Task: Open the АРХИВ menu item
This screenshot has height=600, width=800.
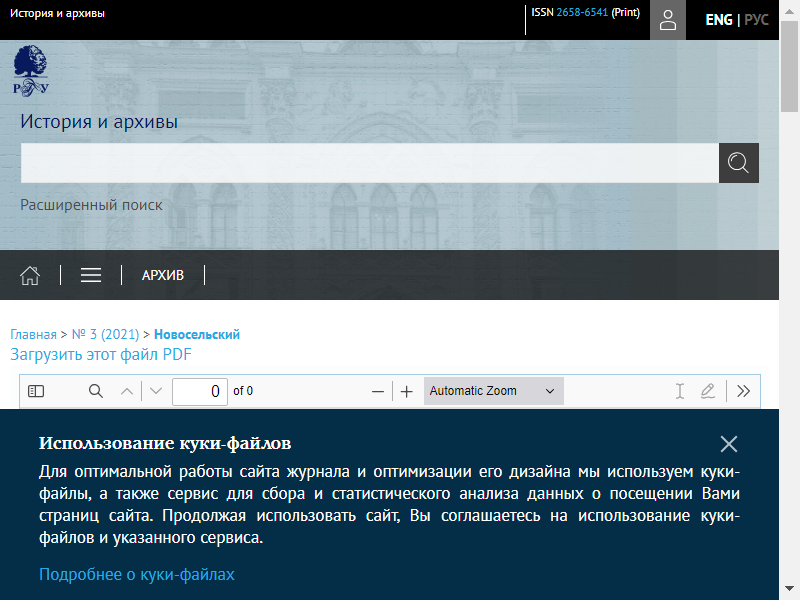Action: (163, 276)
